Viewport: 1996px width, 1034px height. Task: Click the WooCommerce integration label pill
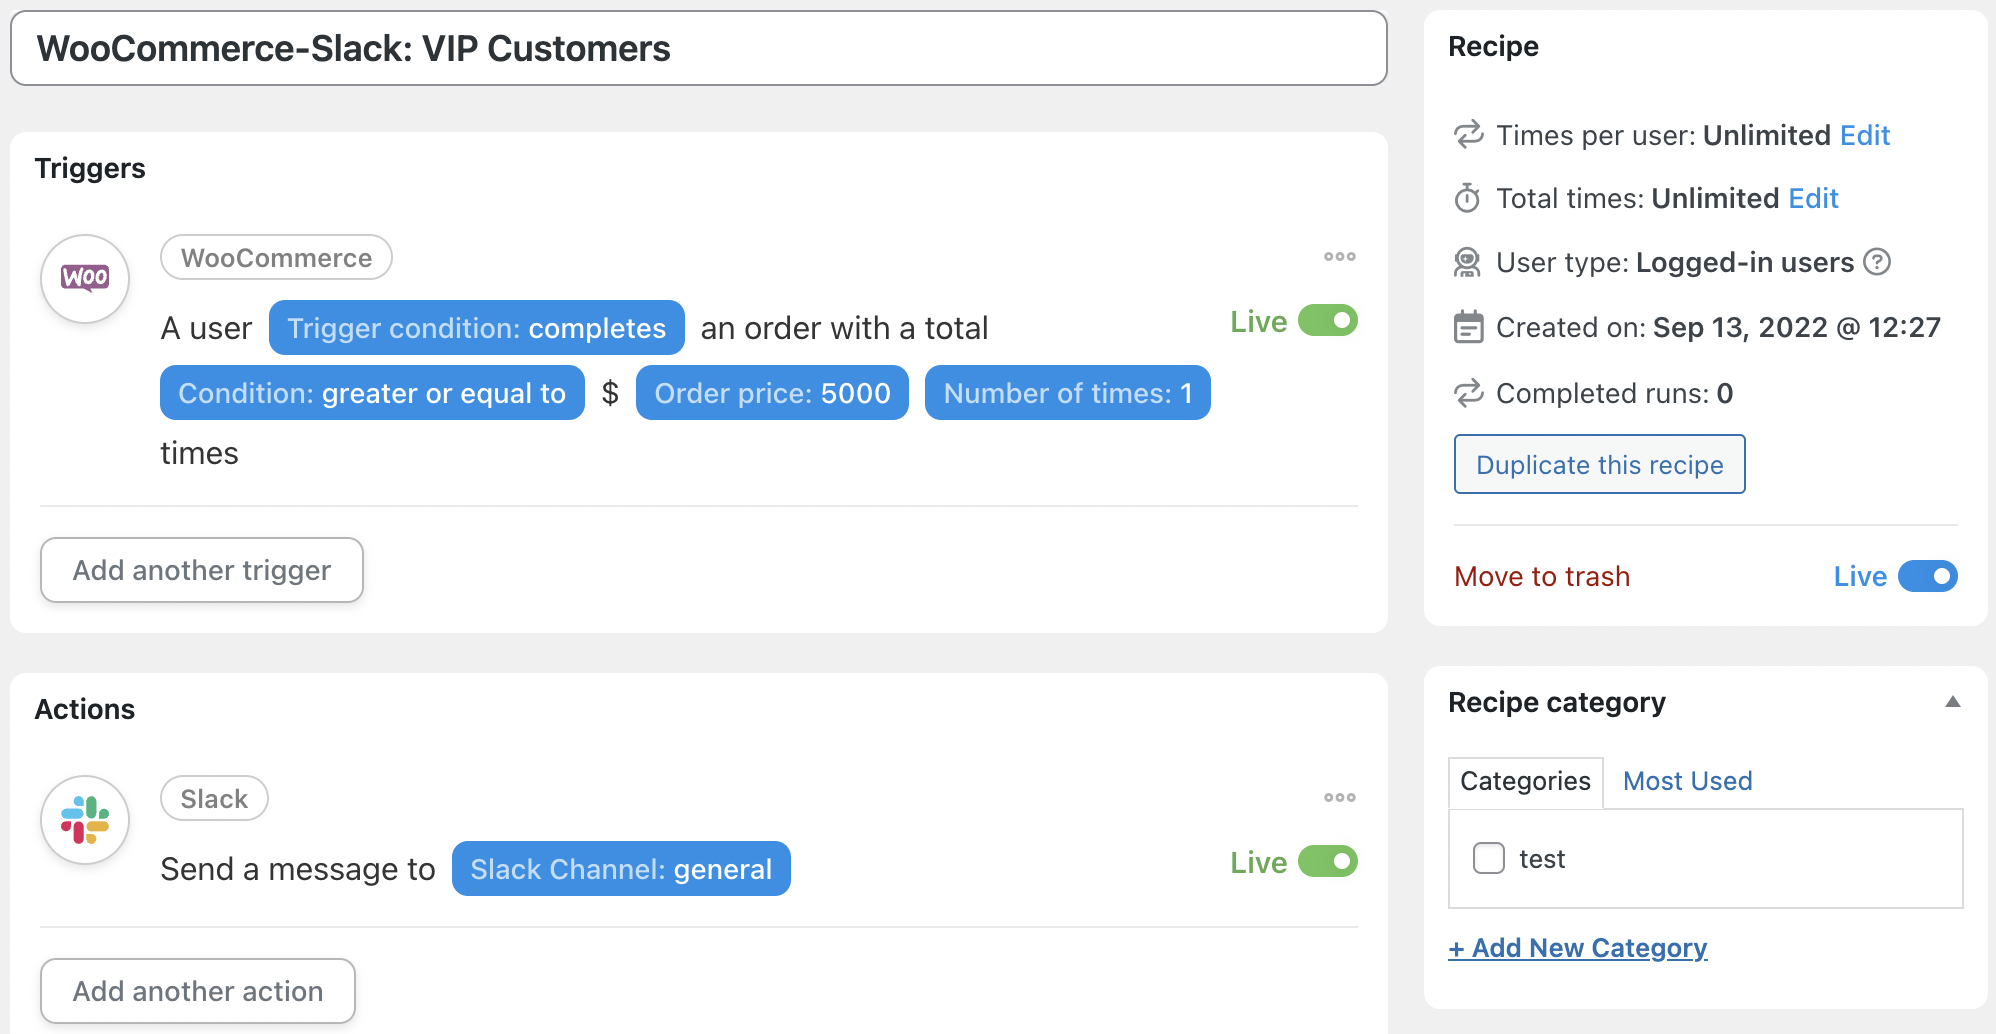point(276,258)
